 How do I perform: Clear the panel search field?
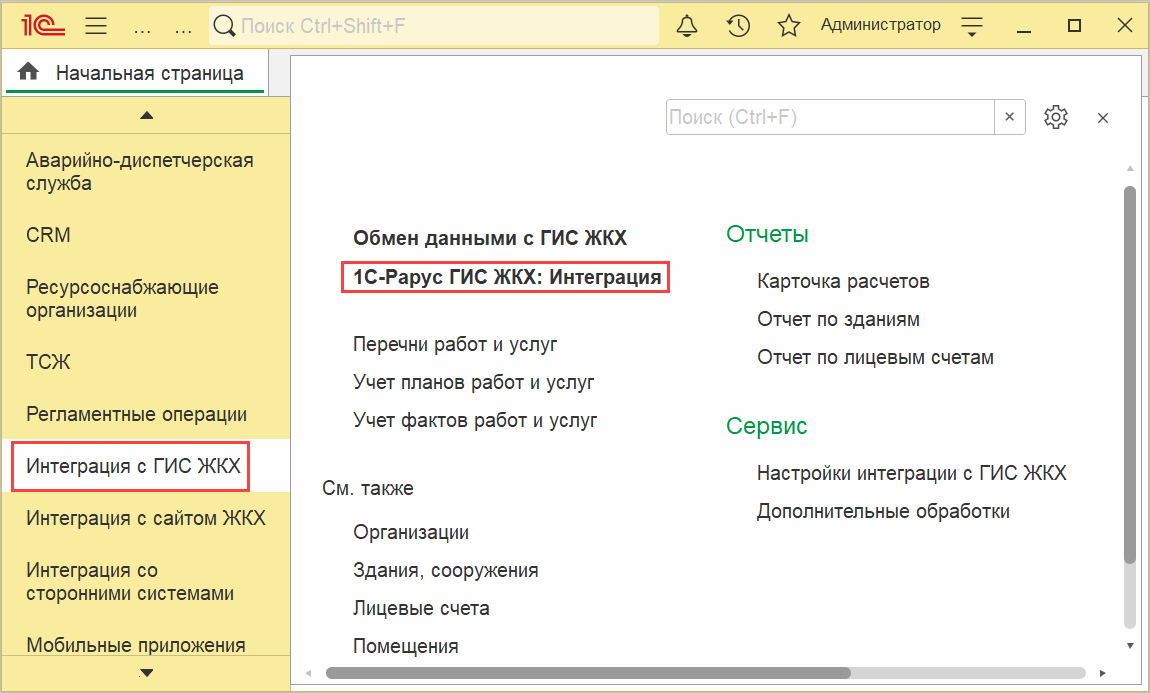pyautogui.click(x=1009, y=117)
